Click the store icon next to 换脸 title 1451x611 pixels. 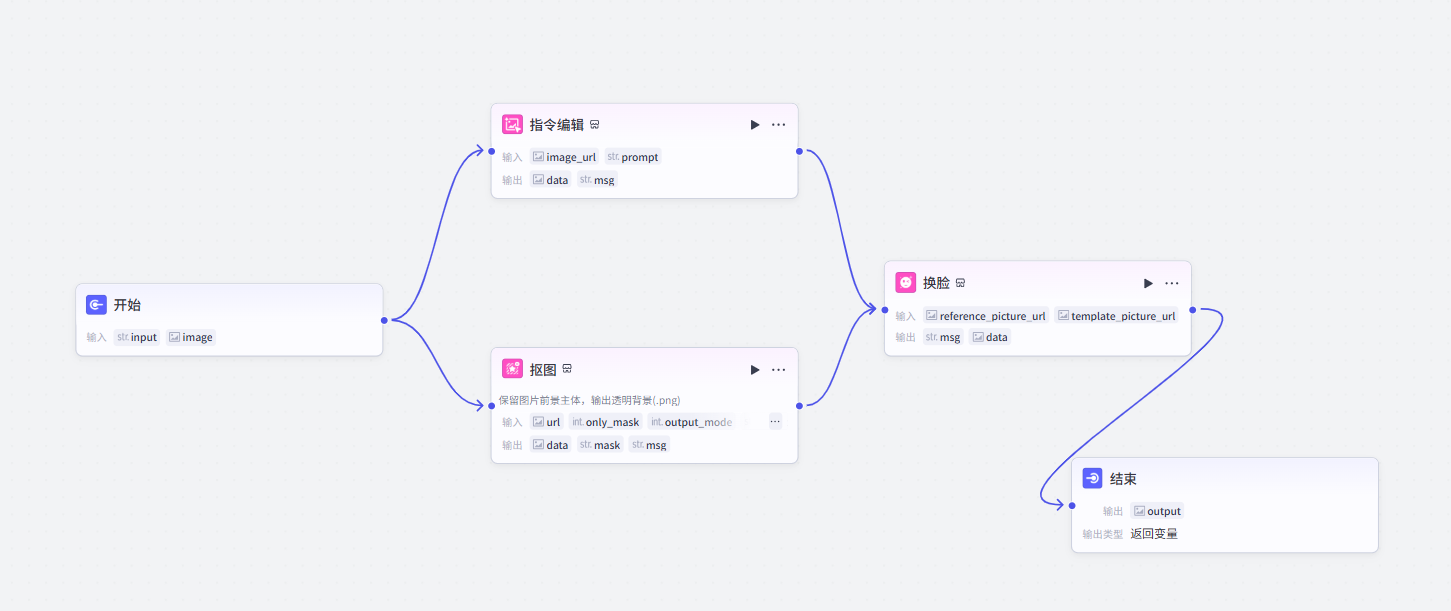(x=960, y=282)
